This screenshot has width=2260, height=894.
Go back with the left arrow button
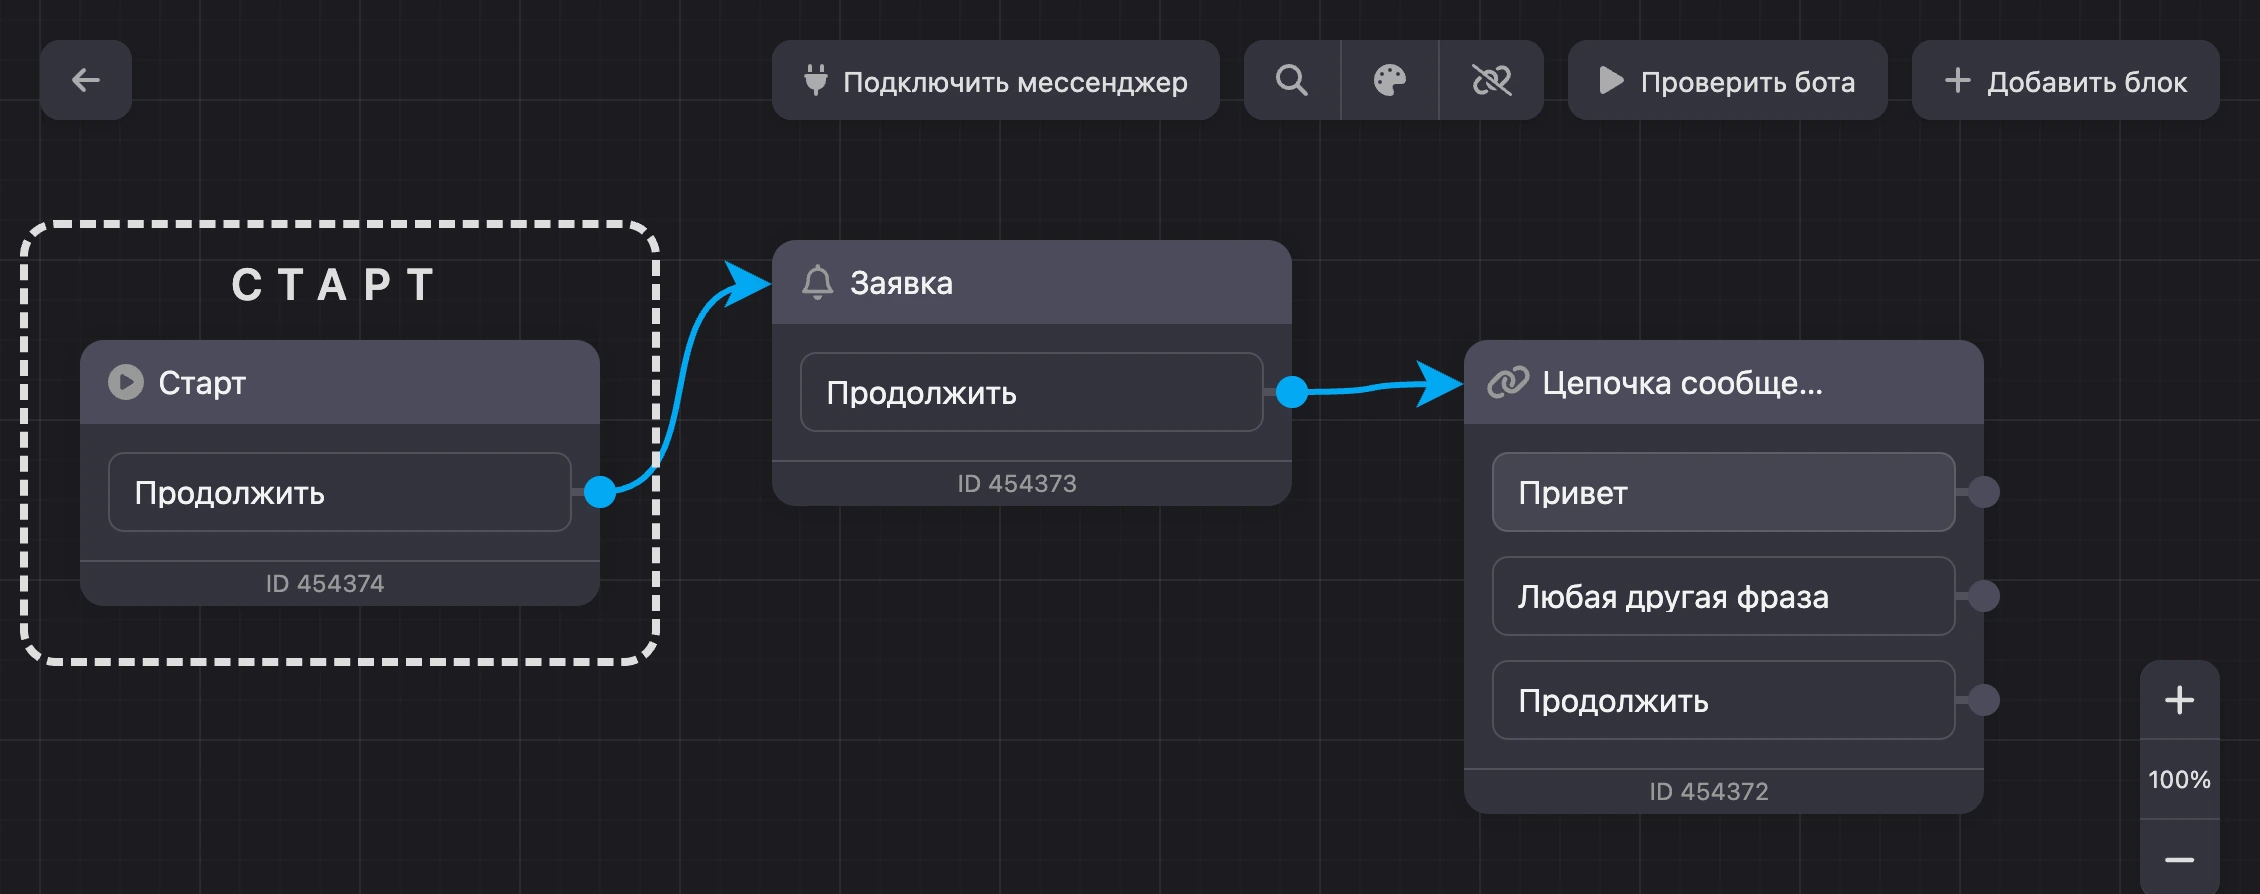(86, 80)
